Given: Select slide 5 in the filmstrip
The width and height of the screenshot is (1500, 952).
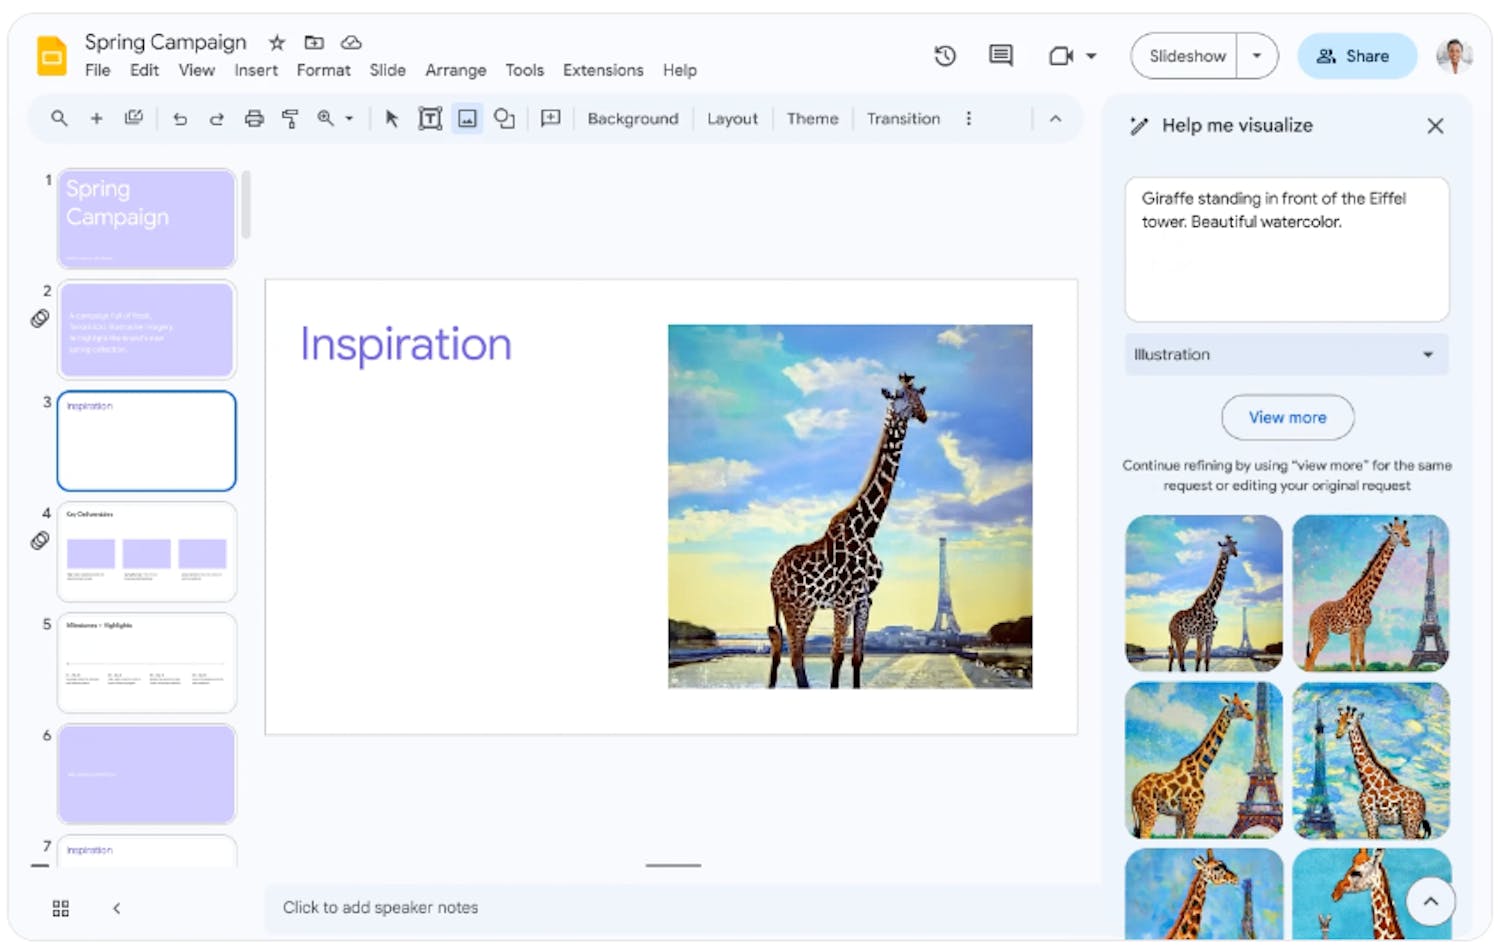Looking at the screenshot, I should coord(146,662).
